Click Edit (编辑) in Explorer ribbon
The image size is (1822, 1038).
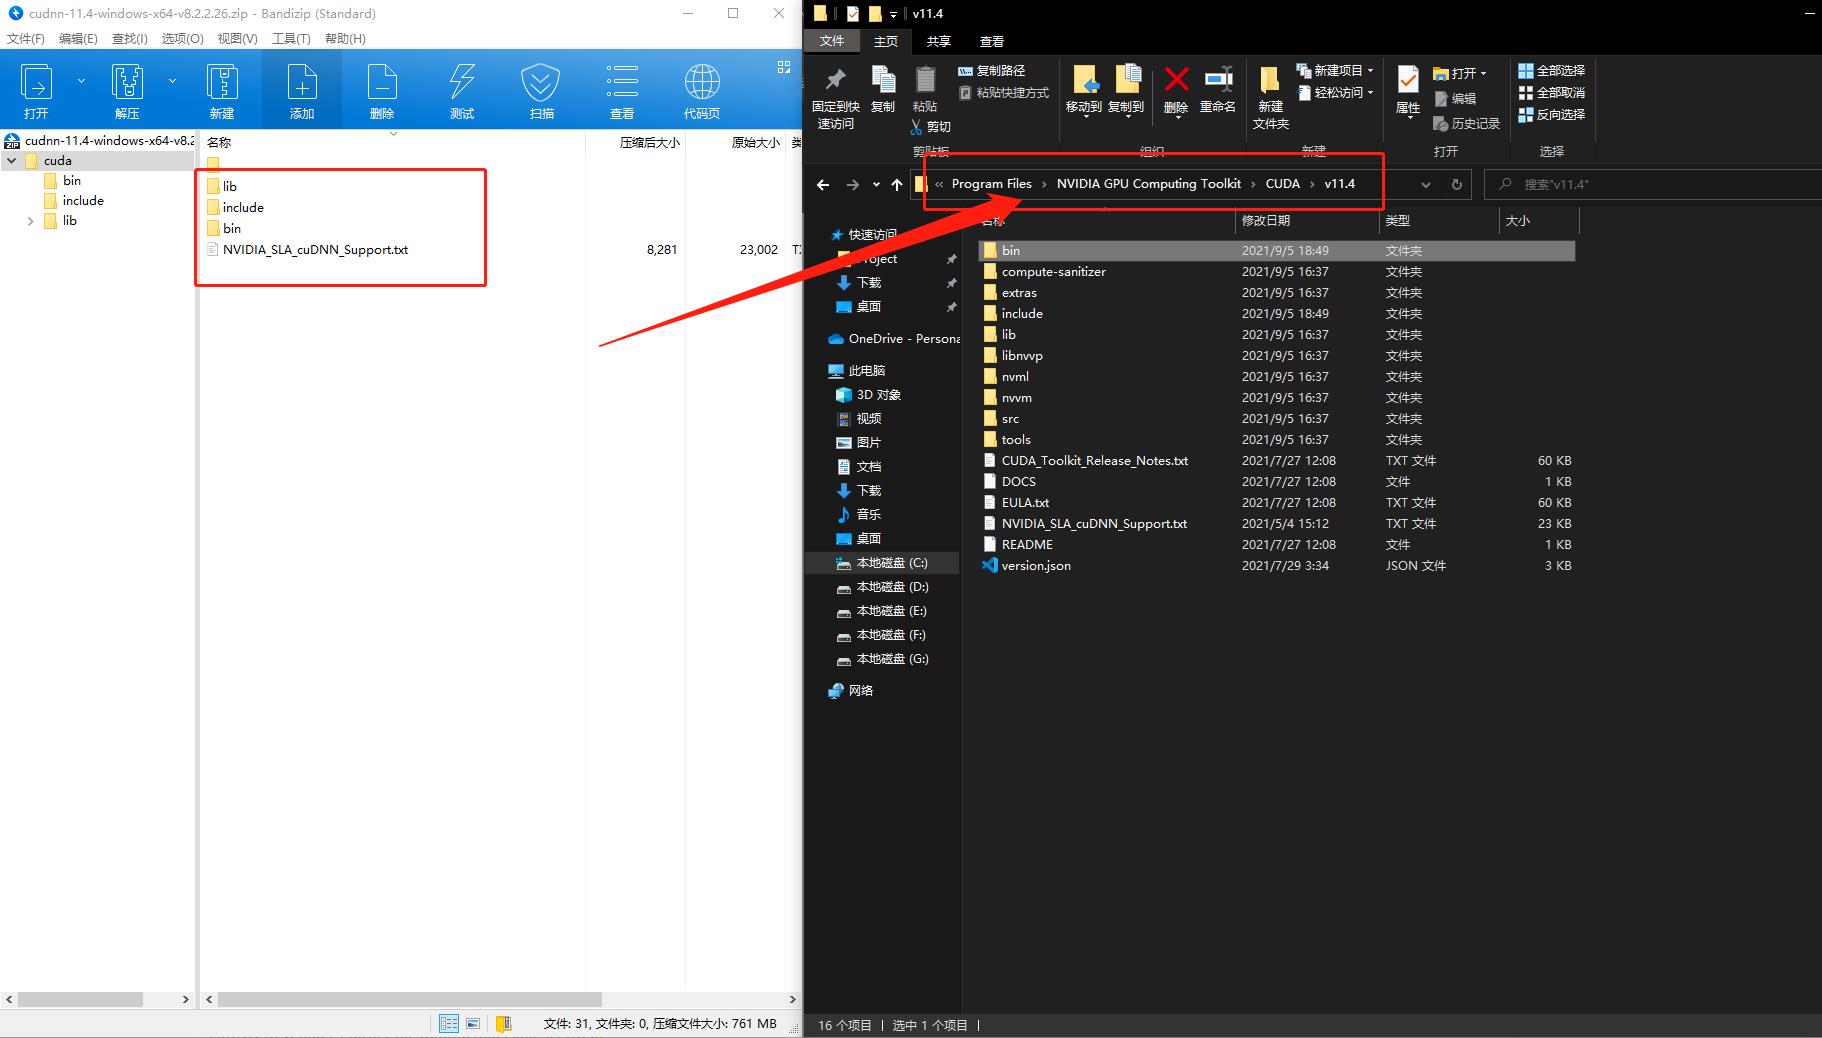(1455, 99)
